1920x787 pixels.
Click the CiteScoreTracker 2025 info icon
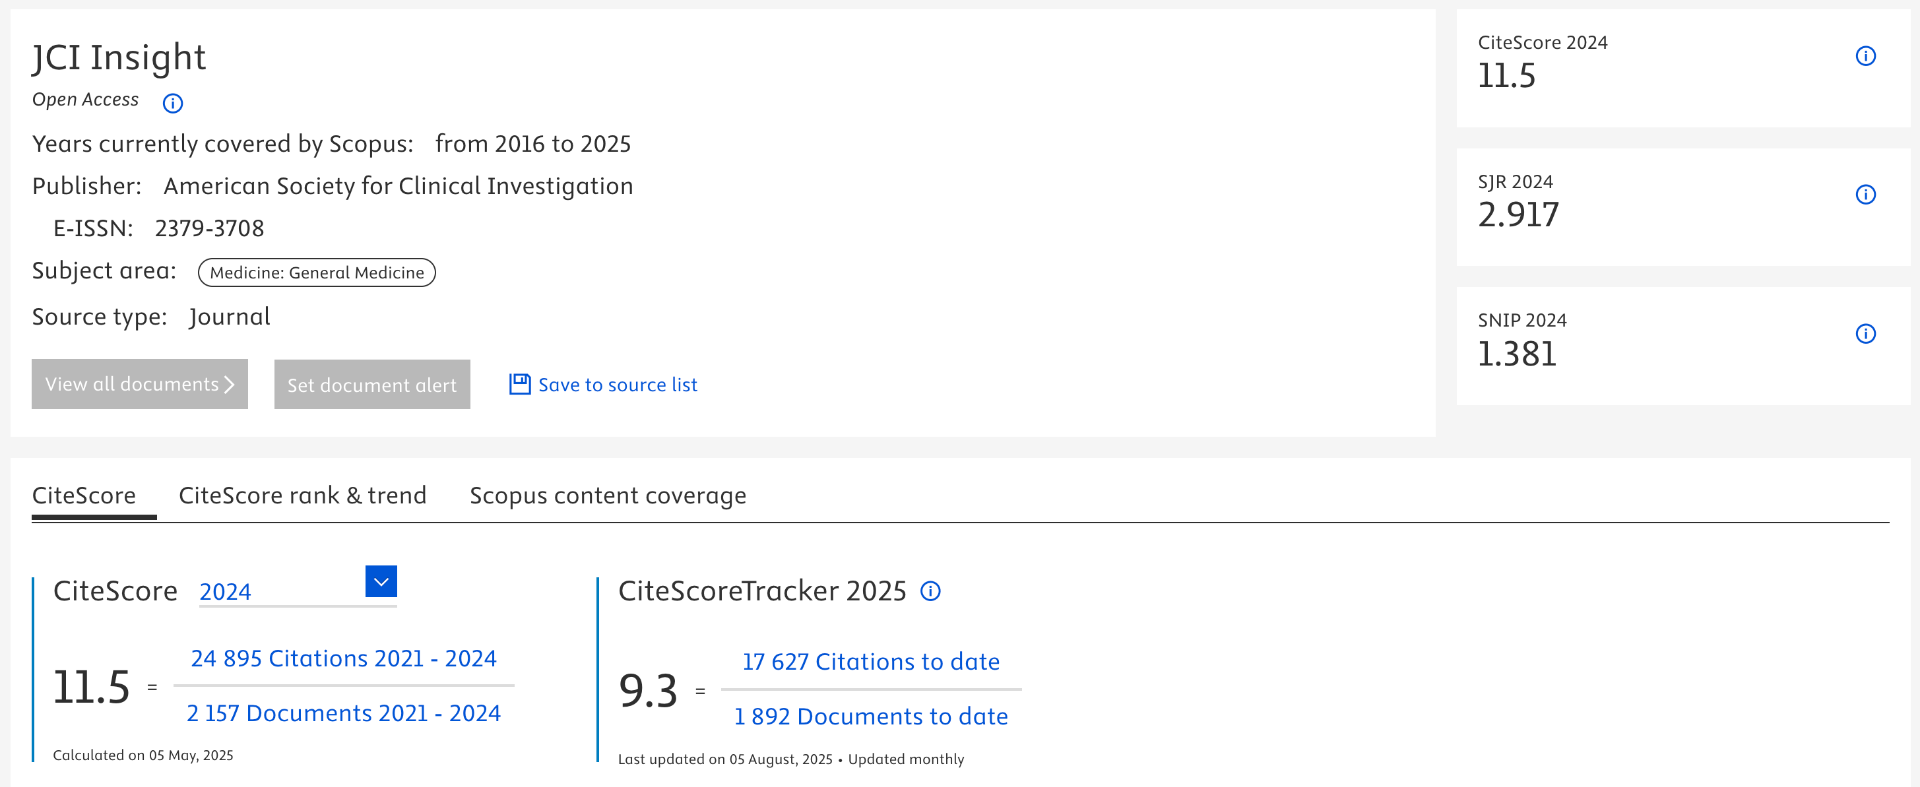click(931, 591)
